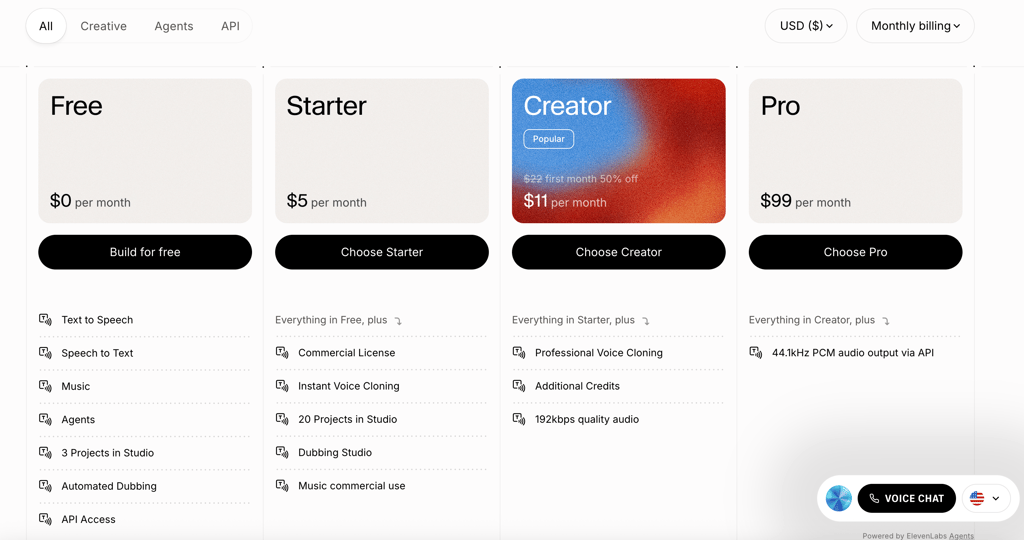The image size is (1024, 540).
Task: Click the icon beside Text to Speech
Action: point(45,320)
